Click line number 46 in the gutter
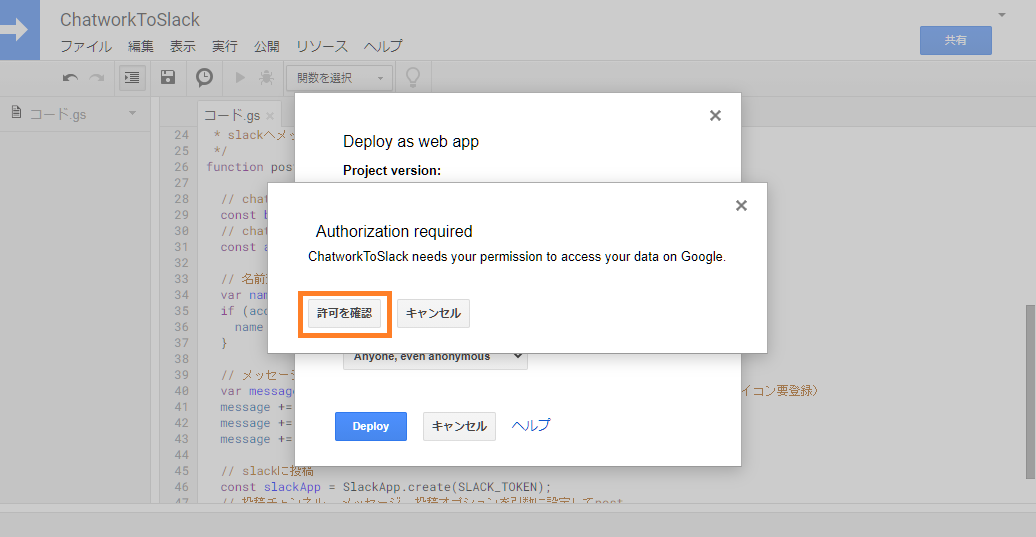The image size is (1036, 537). (x=181, y=487)
